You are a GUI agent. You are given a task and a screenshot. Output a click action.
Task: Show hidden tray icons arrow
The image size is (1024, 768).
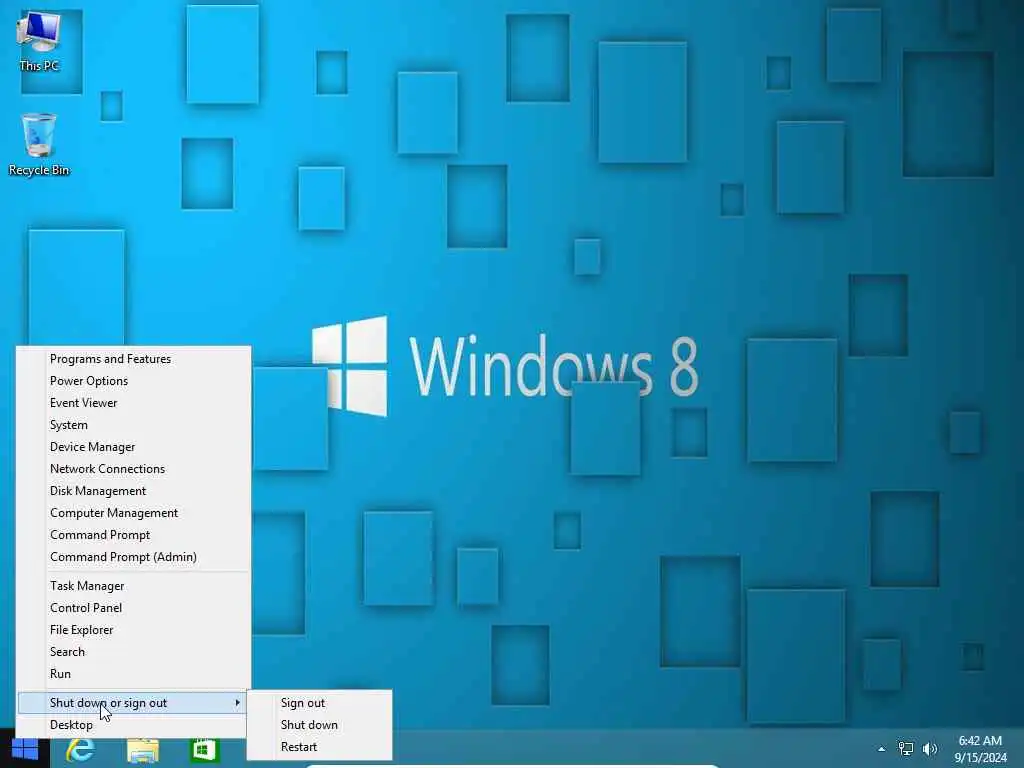pyautogui.click(x=882, y=749)
